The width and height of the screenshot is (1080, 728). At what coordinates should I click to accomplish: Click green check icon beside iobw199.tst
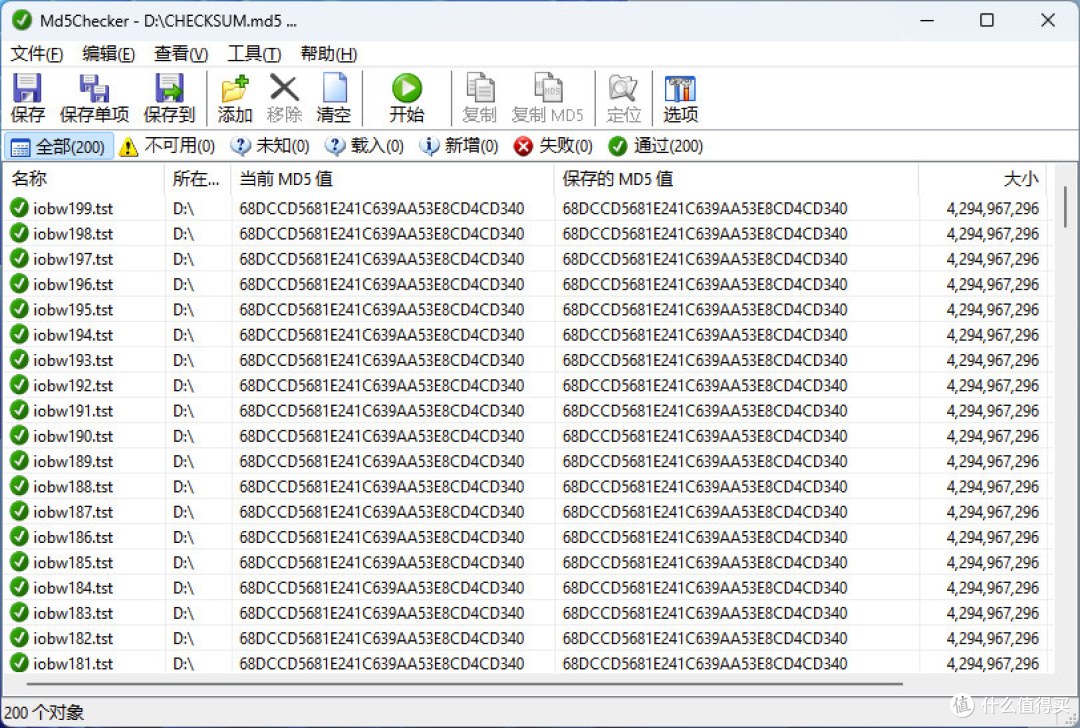tap(19, 207)
